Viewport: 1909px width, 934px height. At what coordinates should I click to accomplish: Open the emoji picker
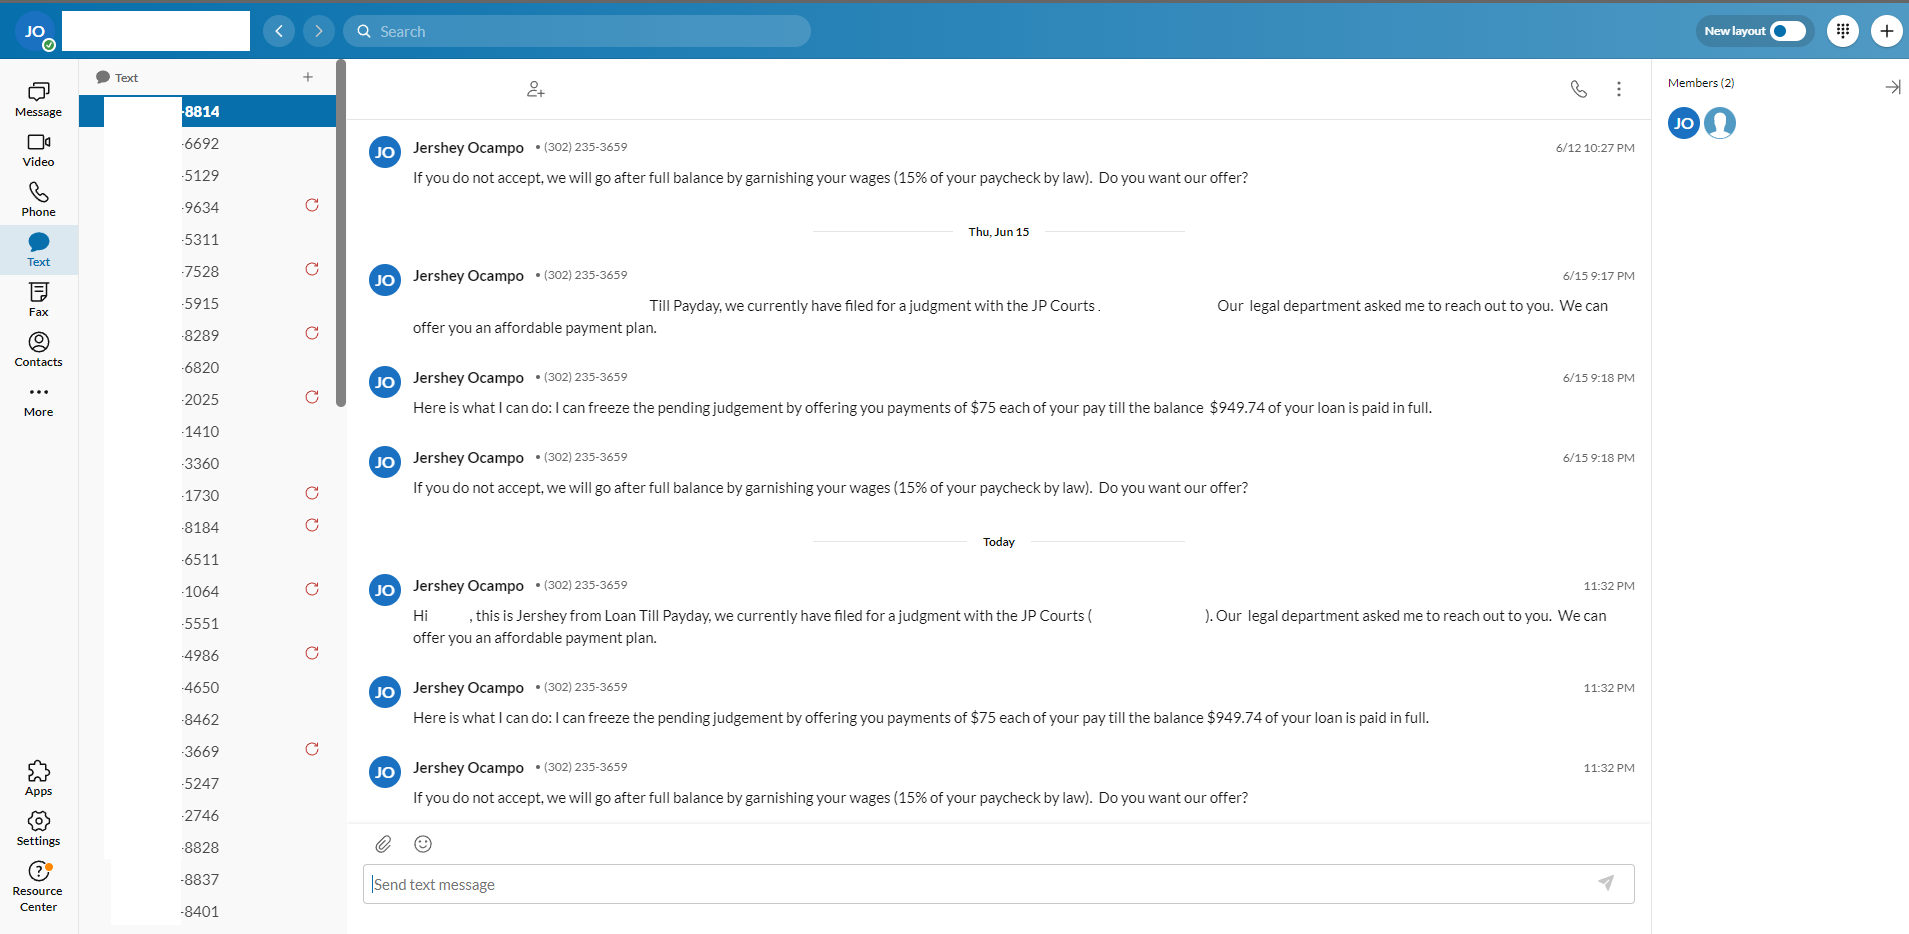click(423, 844)
